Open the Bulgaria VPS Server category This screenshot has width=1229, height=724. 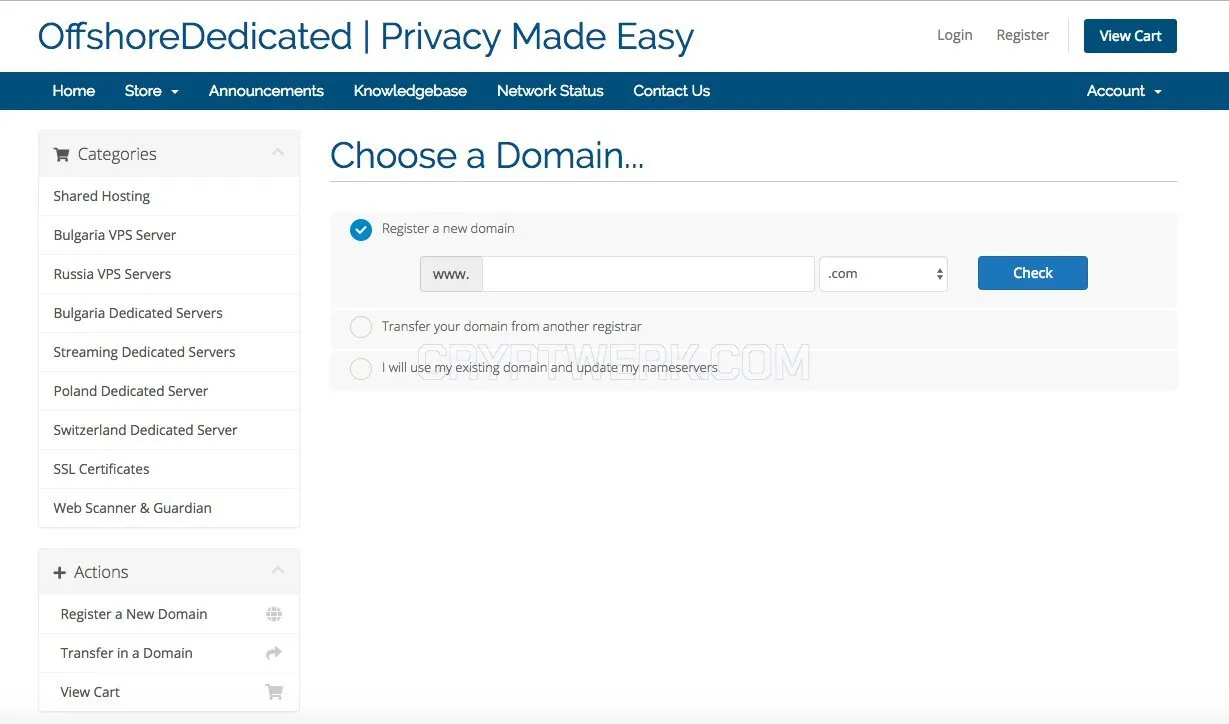[169, 235]
